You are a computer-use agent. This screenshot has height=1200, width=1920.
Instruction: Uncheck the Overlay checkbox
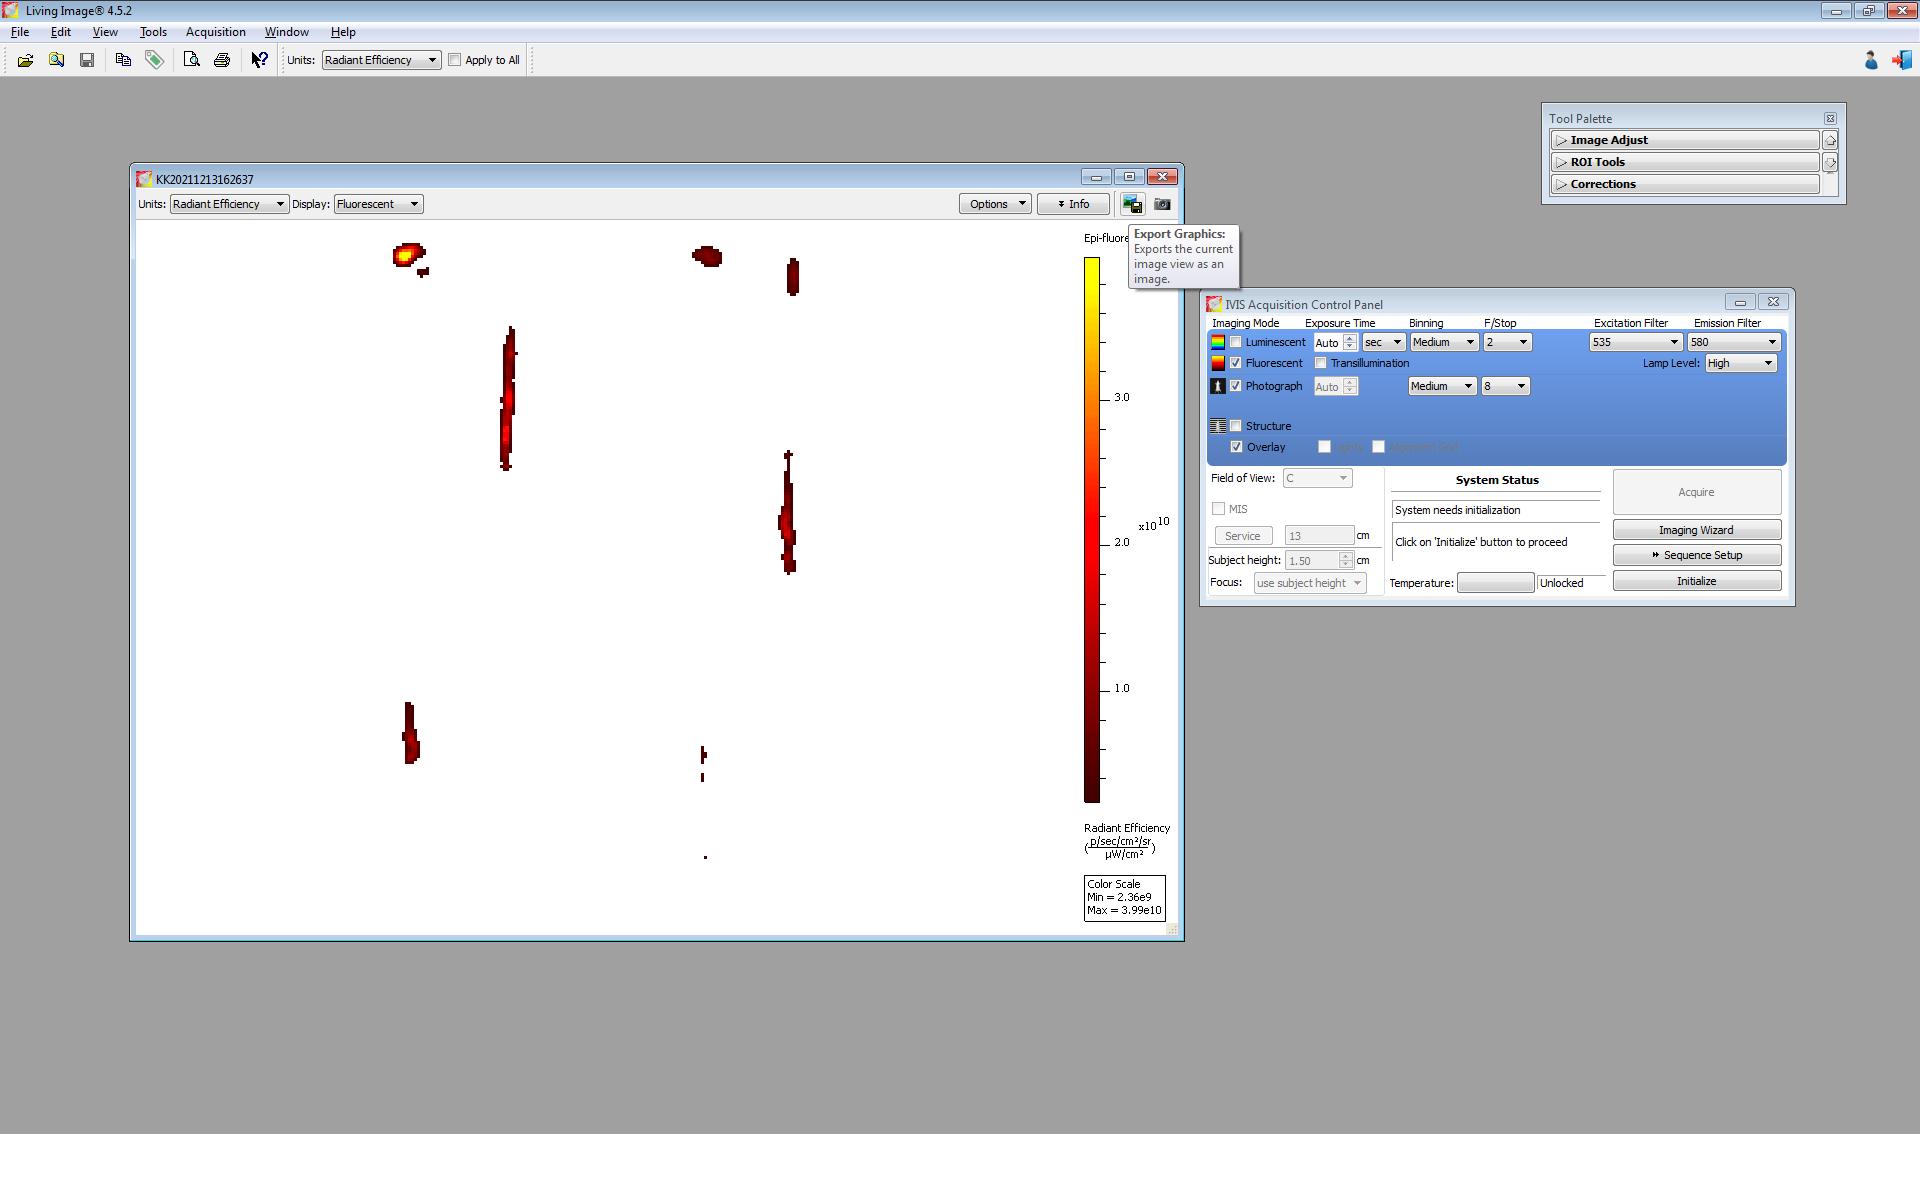tap(1237, 447)
